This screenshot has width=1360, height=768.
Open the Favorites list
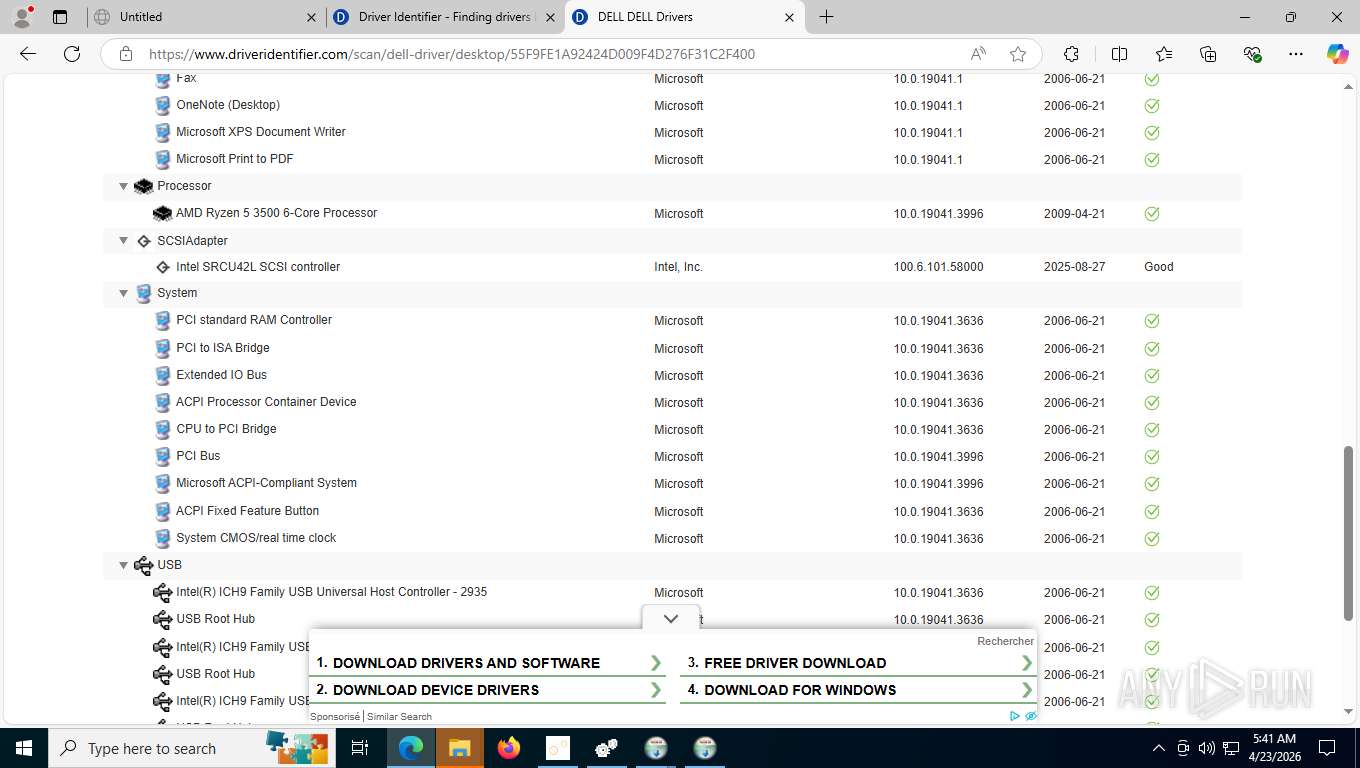(x=1164, y=54)
